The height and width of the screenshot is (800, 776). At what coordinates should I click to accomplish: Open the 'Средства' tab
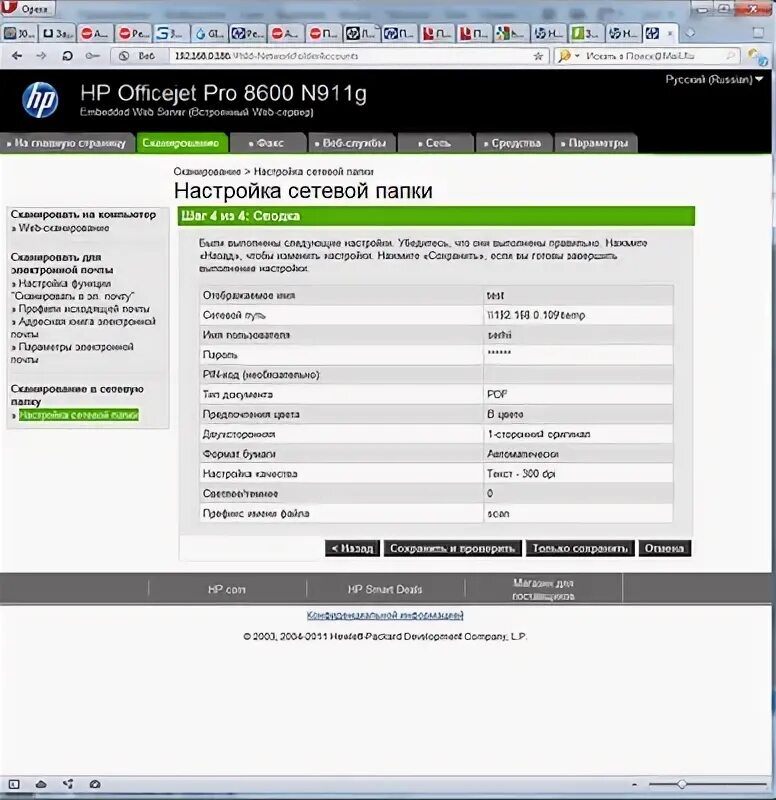point(513,143)
